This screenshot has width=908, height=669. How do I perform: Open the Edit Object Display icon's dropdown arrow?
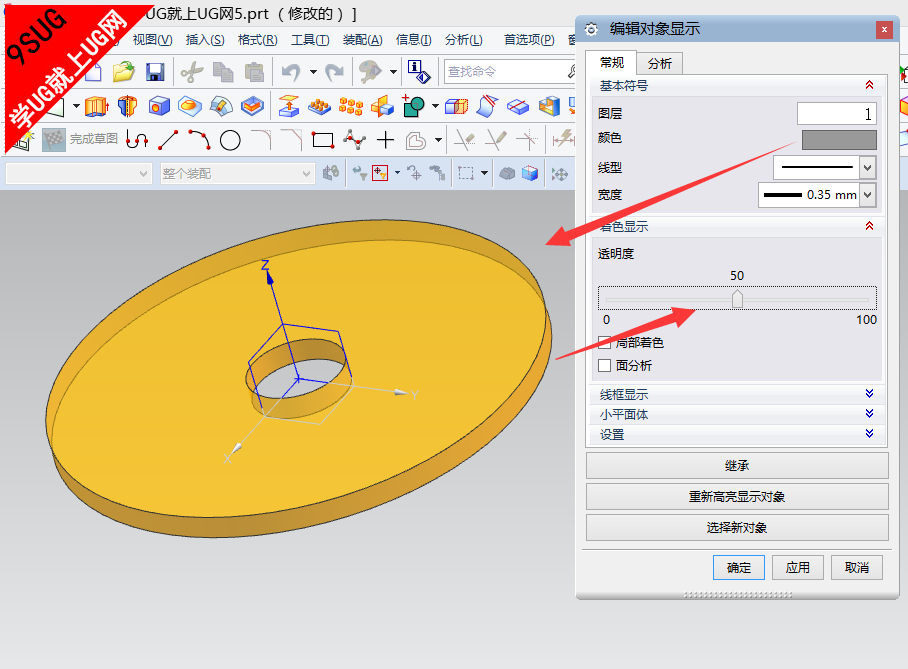[393, 72]
